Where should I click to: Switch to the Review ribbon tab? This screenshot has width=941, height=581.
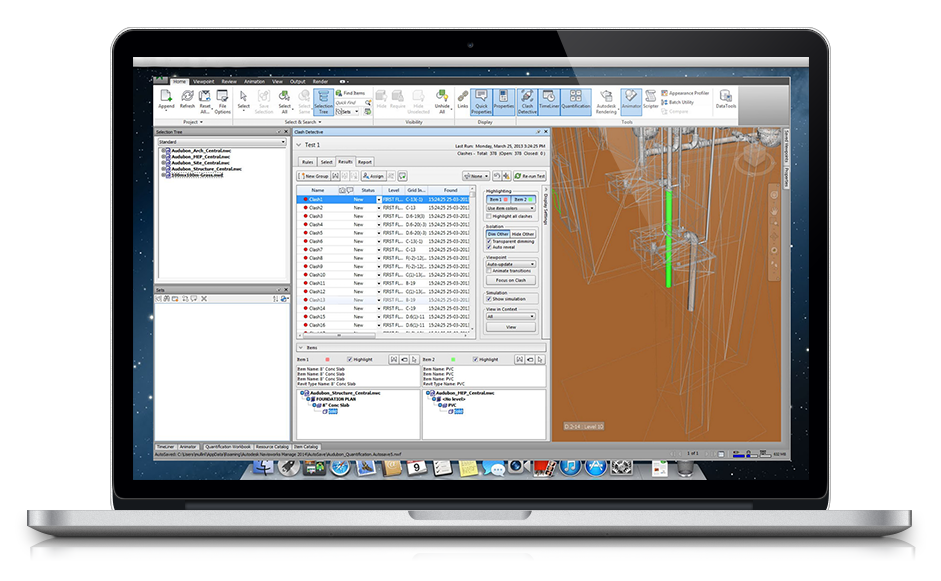tap(229, 82)
